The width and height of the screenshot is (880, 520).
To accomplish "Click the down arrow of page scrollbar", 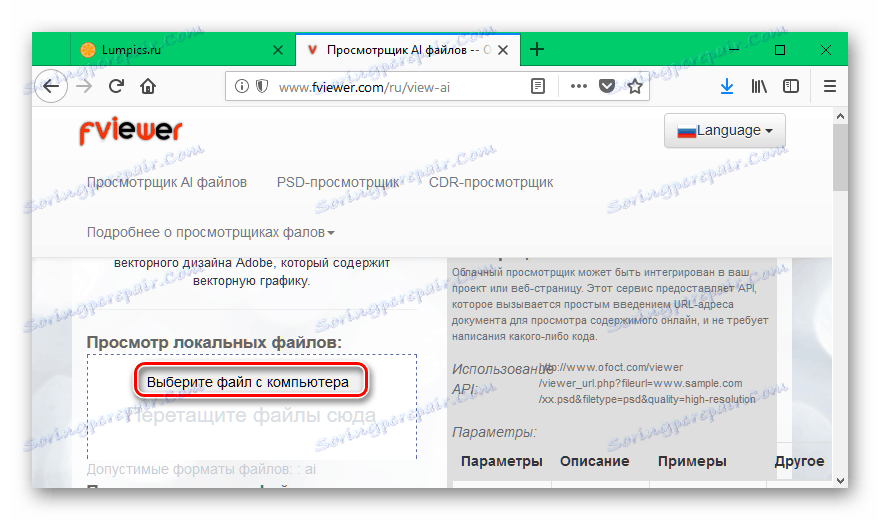I will (x=840, y=481).
